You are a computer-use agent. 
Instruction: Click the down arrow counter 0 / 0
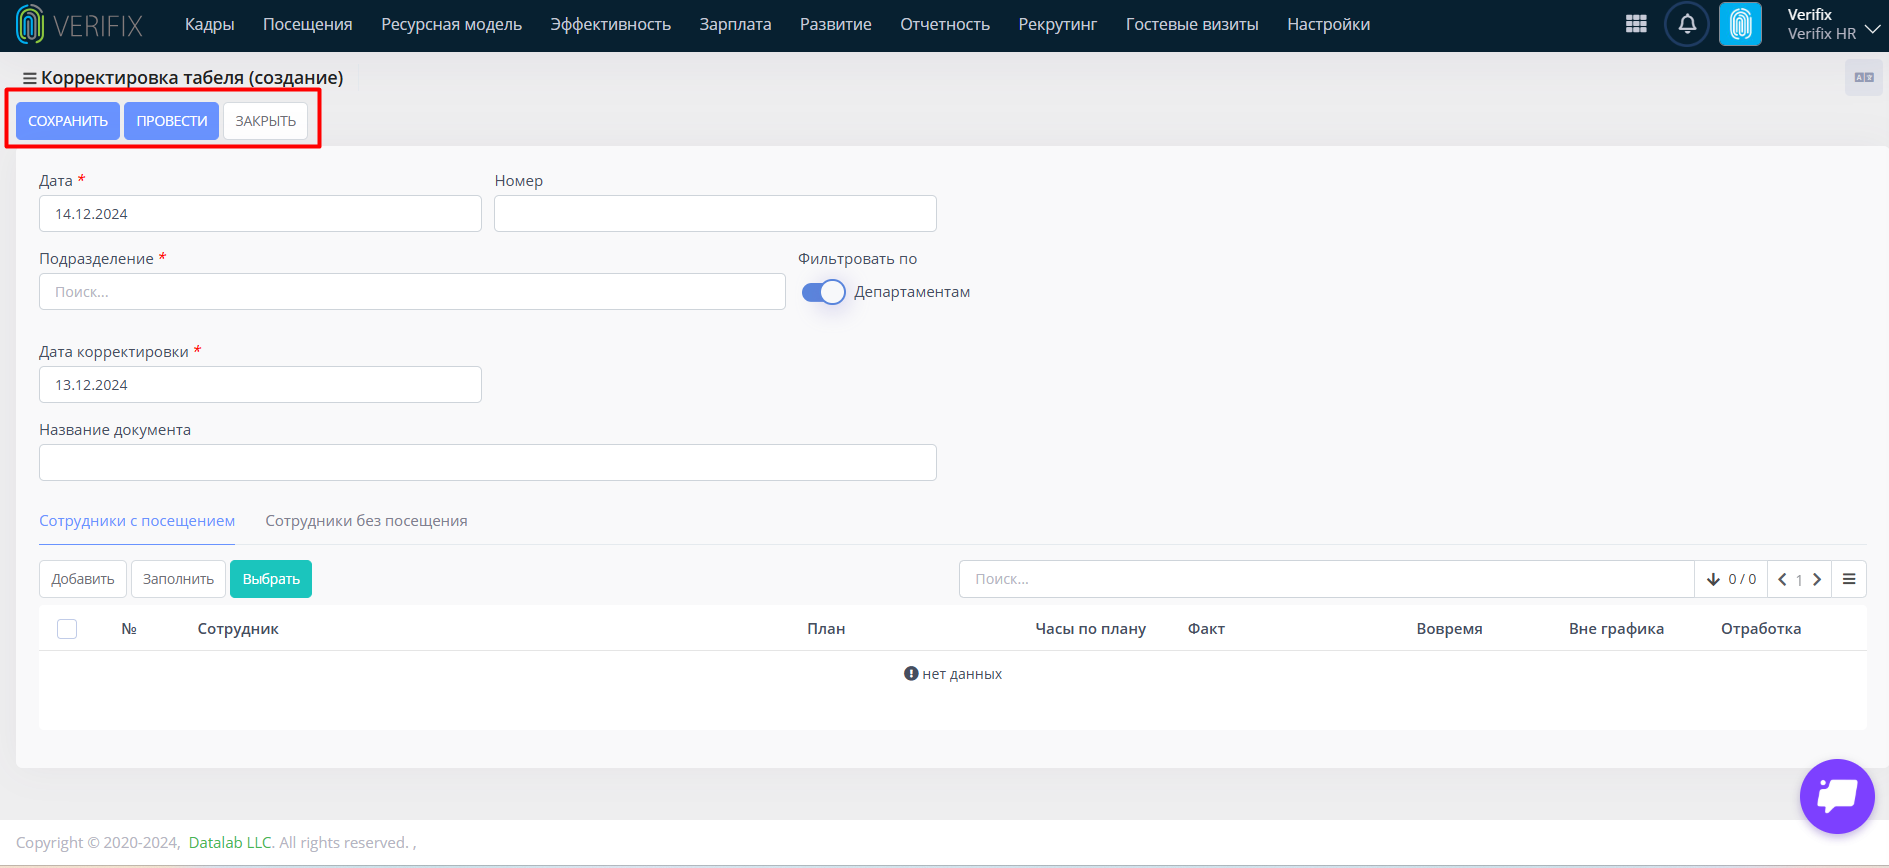point(1731,579)
